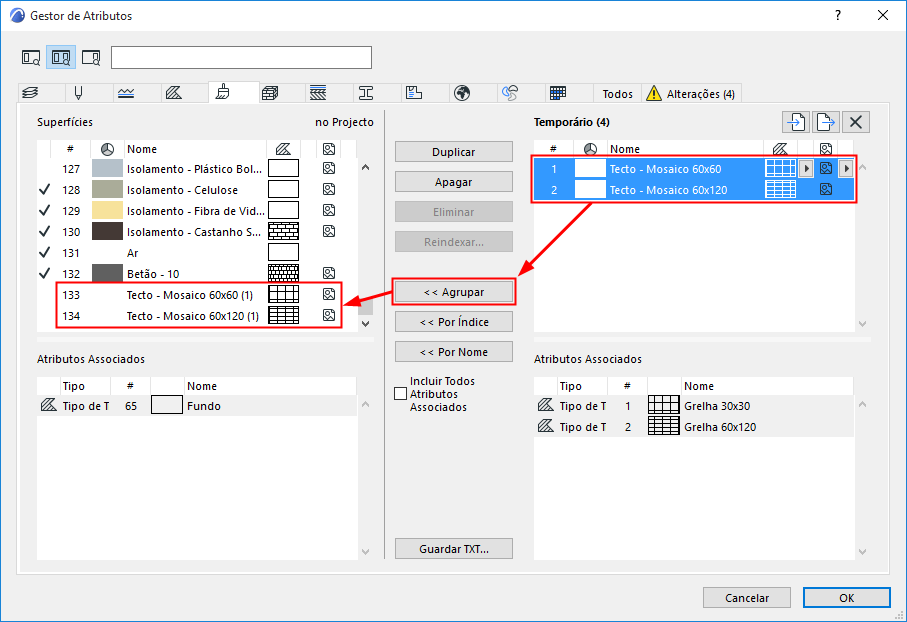Viewport: 907px width, 622px height.
Task: Click the << Por Nome button
Action: click(454, 352)
